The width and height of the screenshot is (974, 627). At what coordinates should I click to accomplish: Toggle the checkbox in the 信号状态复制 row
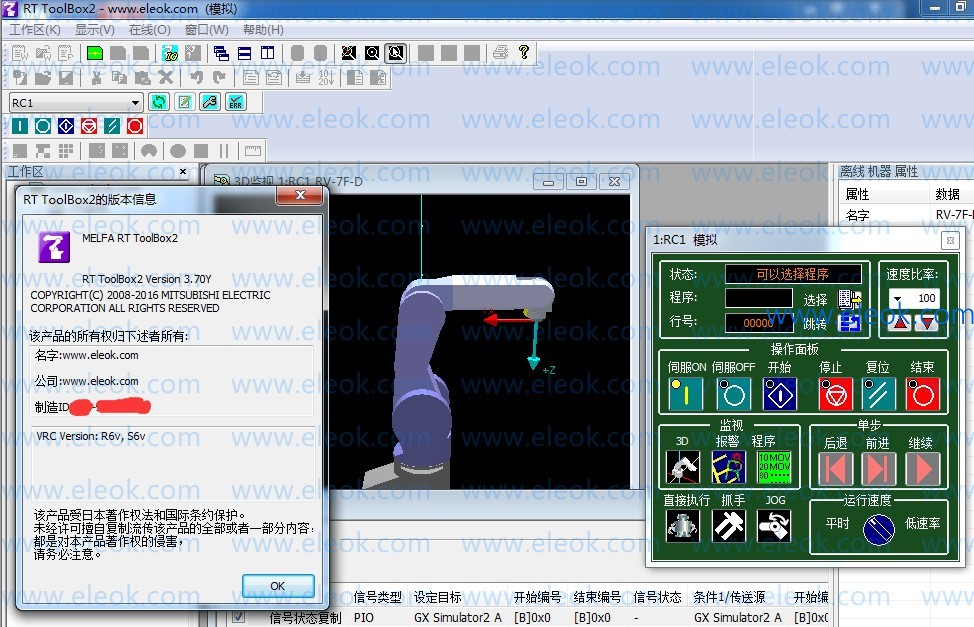click(x=238, y=617)
